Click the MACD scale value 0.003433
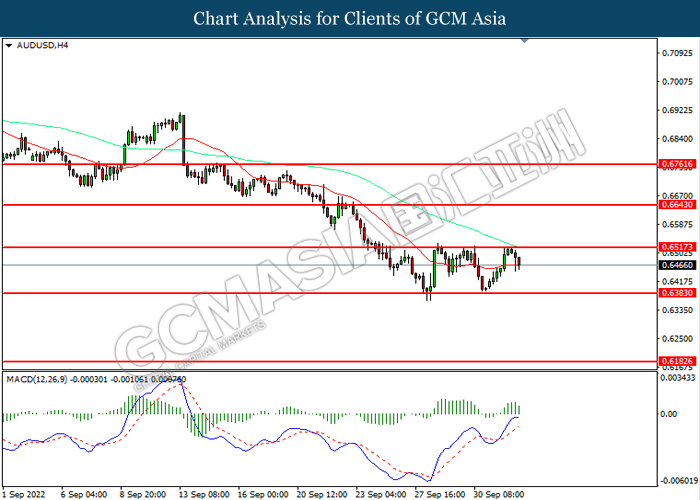The width and height of the screenshot is (700, 500). 678,378
